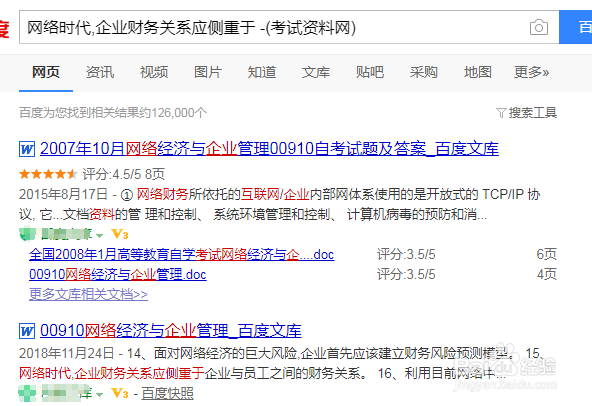The height and width of the screenshot is (406, 592).
Task: Open the 知道 tab
Action: click(262, 72)
